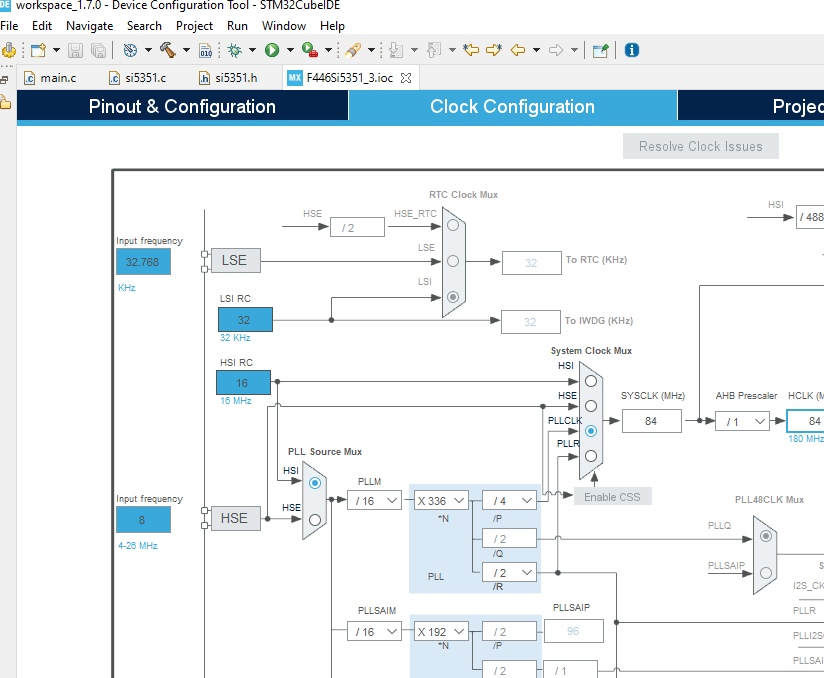
Task: Click the Previous Annotation icon
Action: (x=434, y=50)
